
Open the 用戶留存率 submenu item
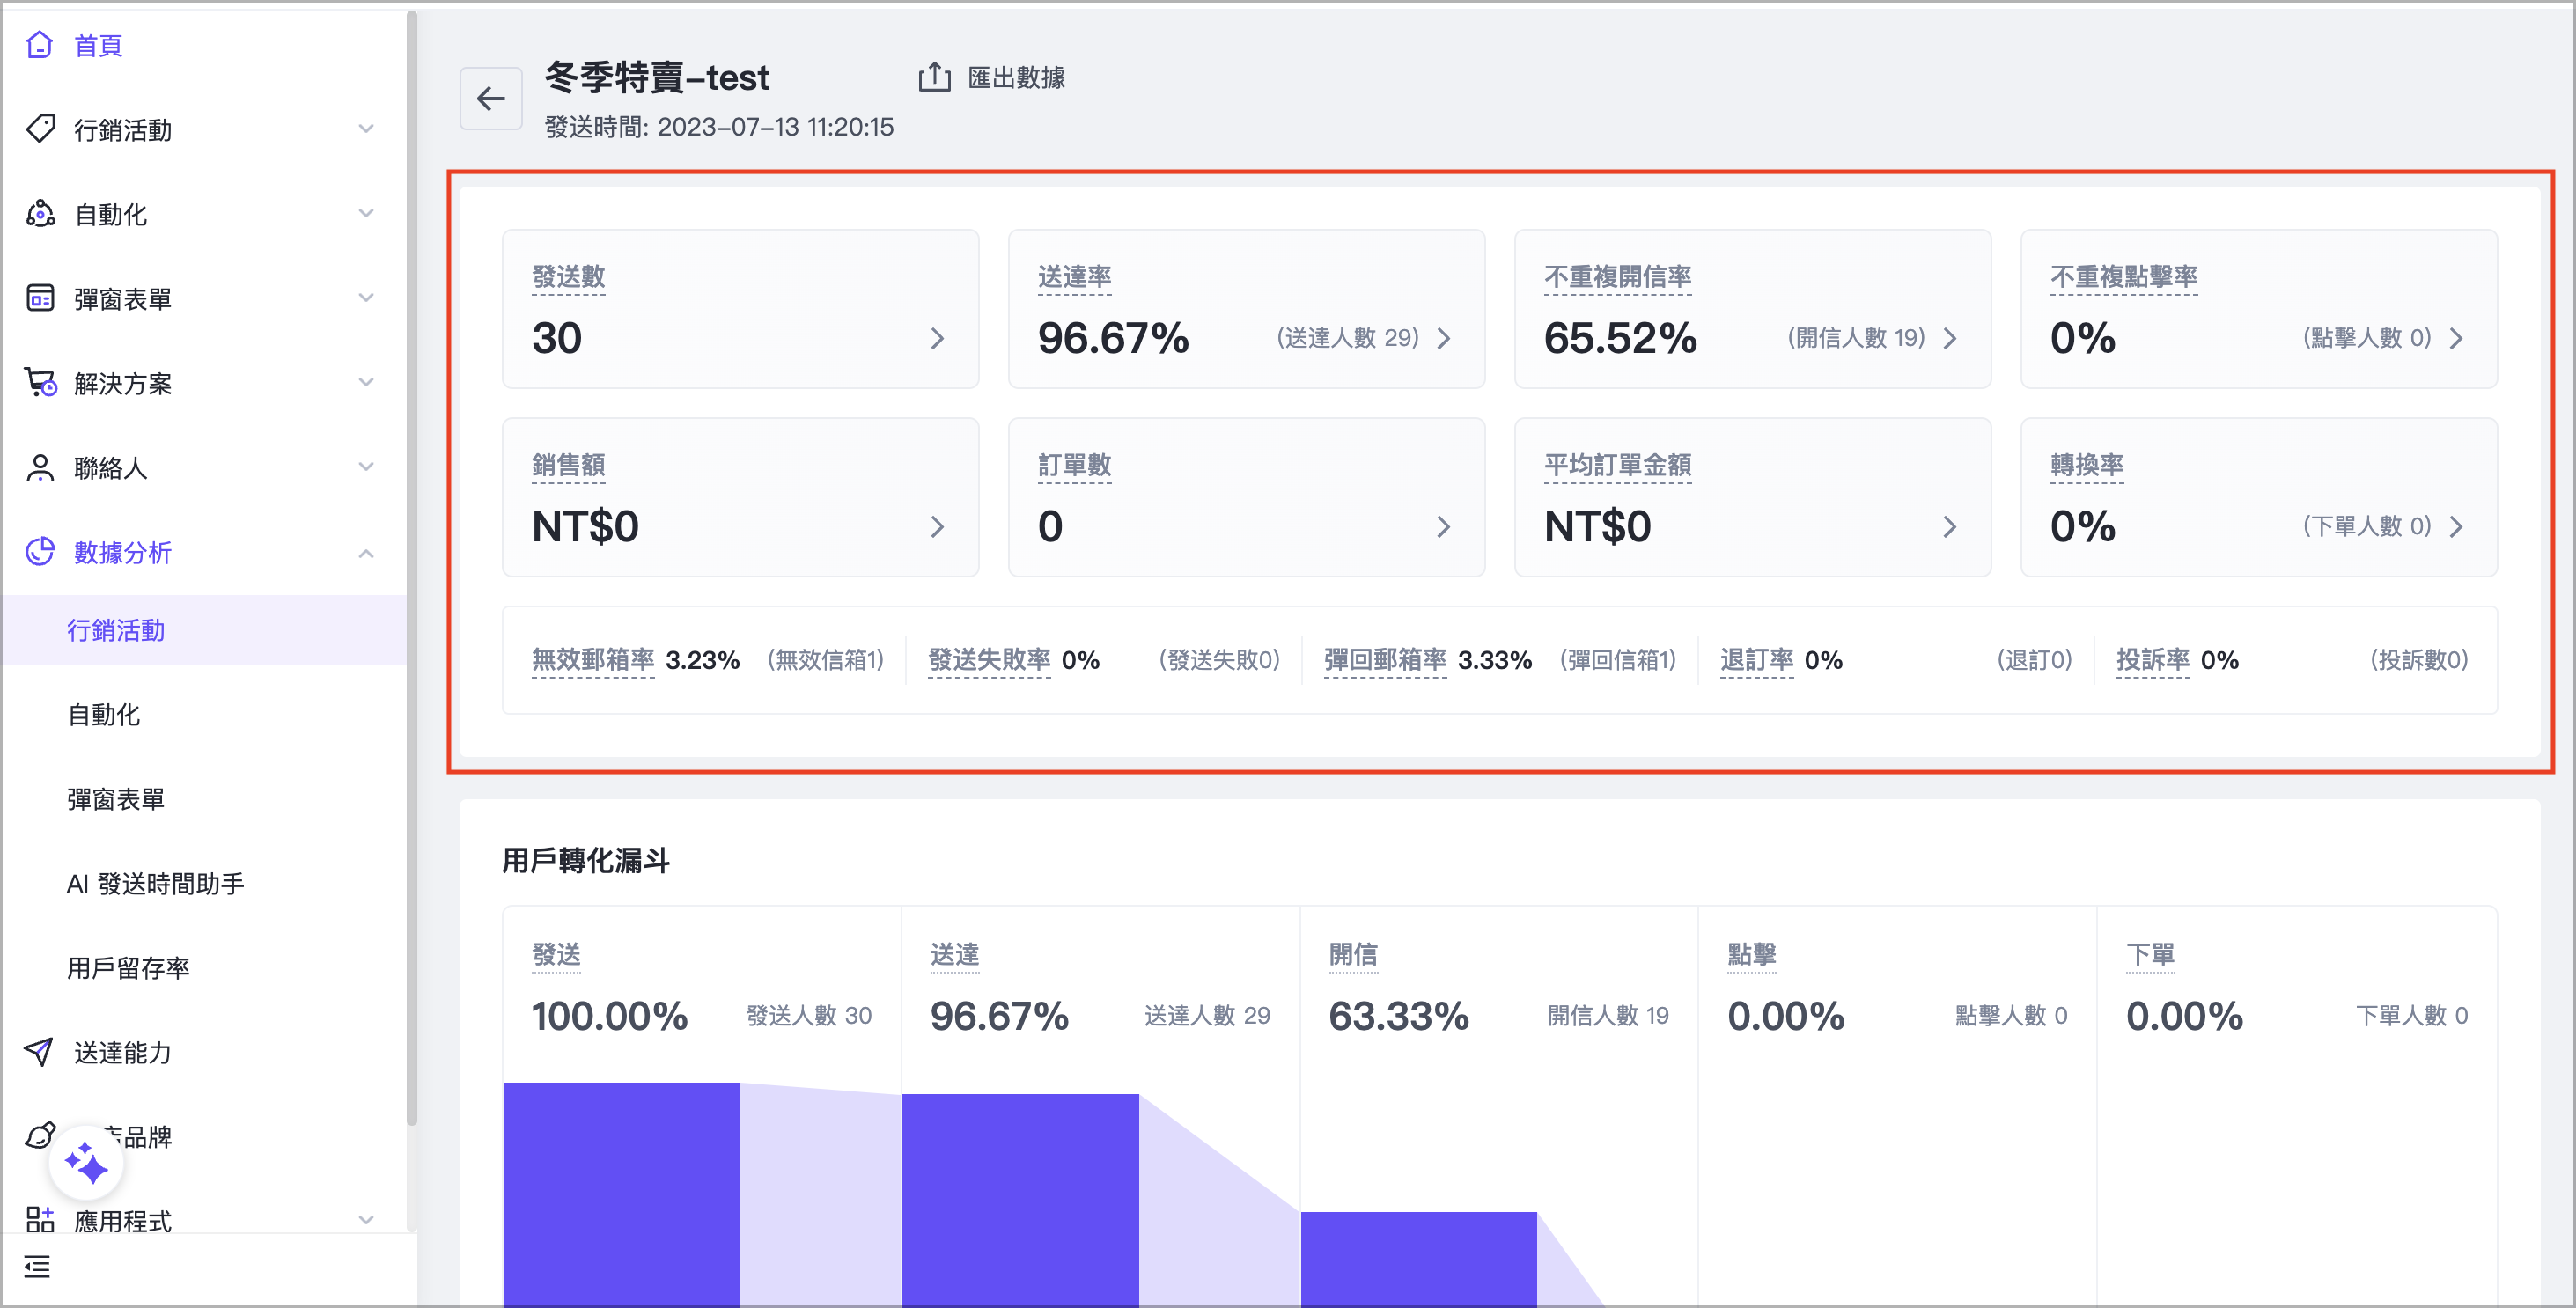point(128,968)
